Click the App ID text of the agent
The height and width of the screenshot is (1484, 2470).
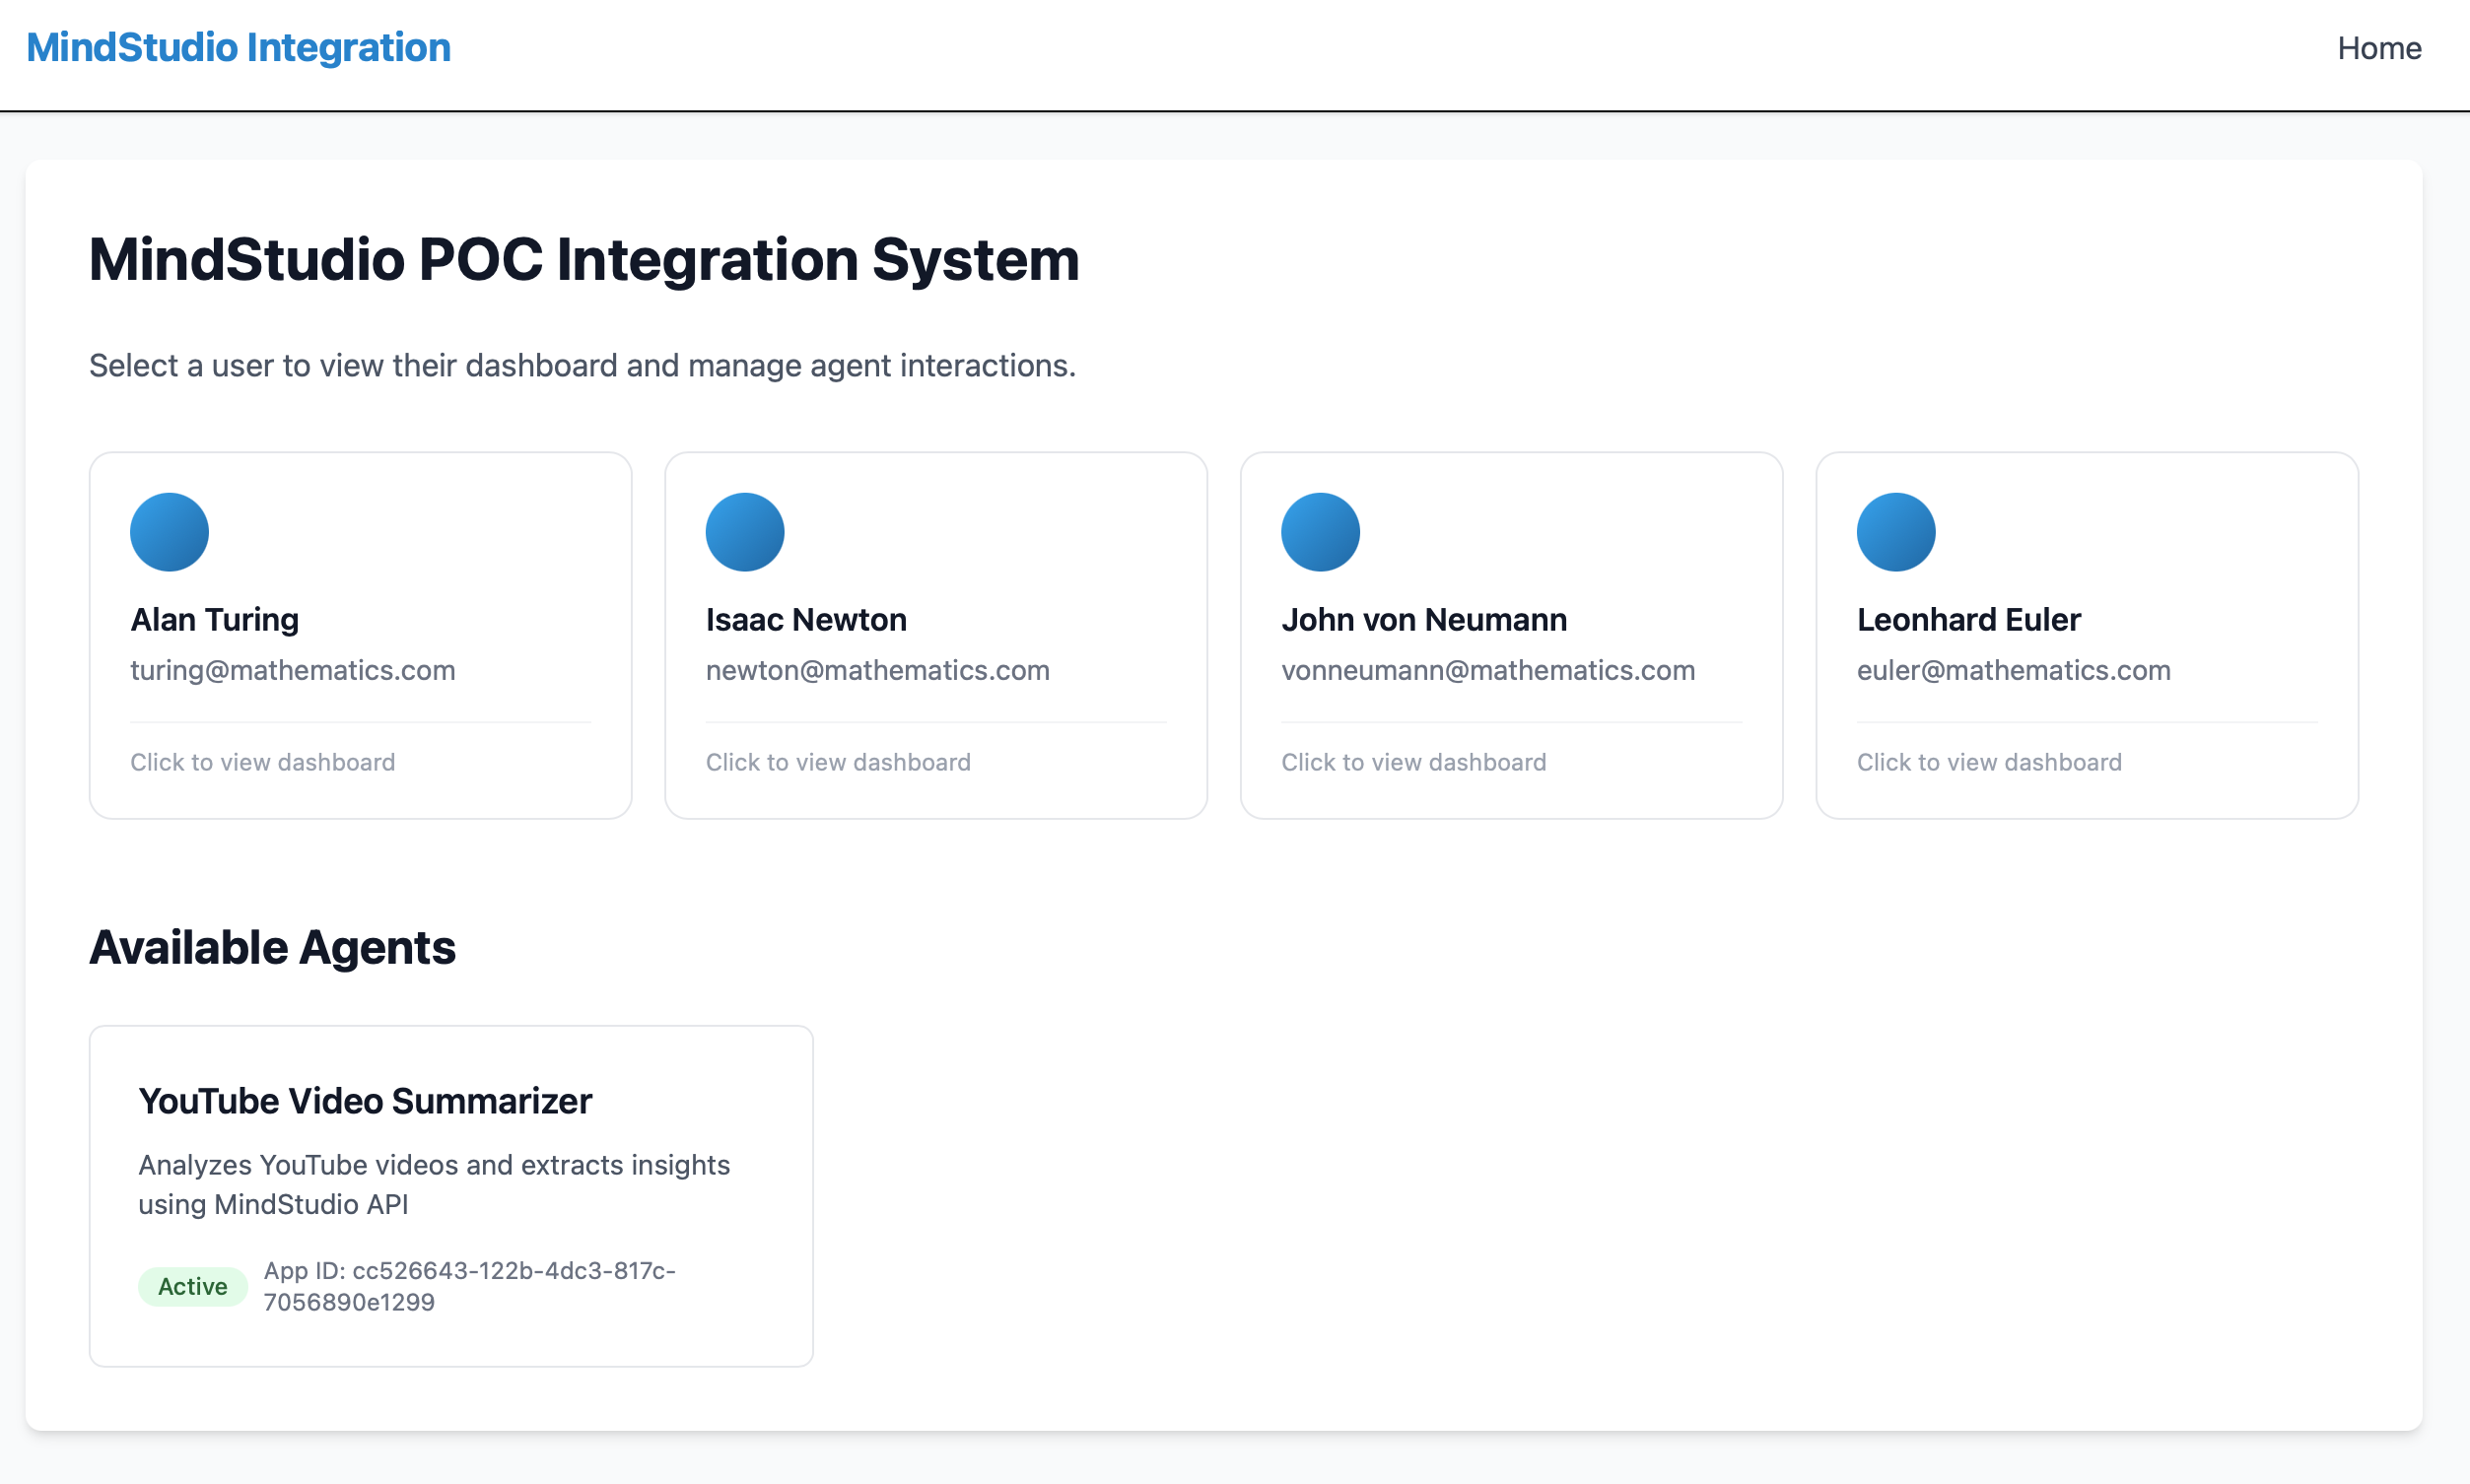pos(468,1286)
